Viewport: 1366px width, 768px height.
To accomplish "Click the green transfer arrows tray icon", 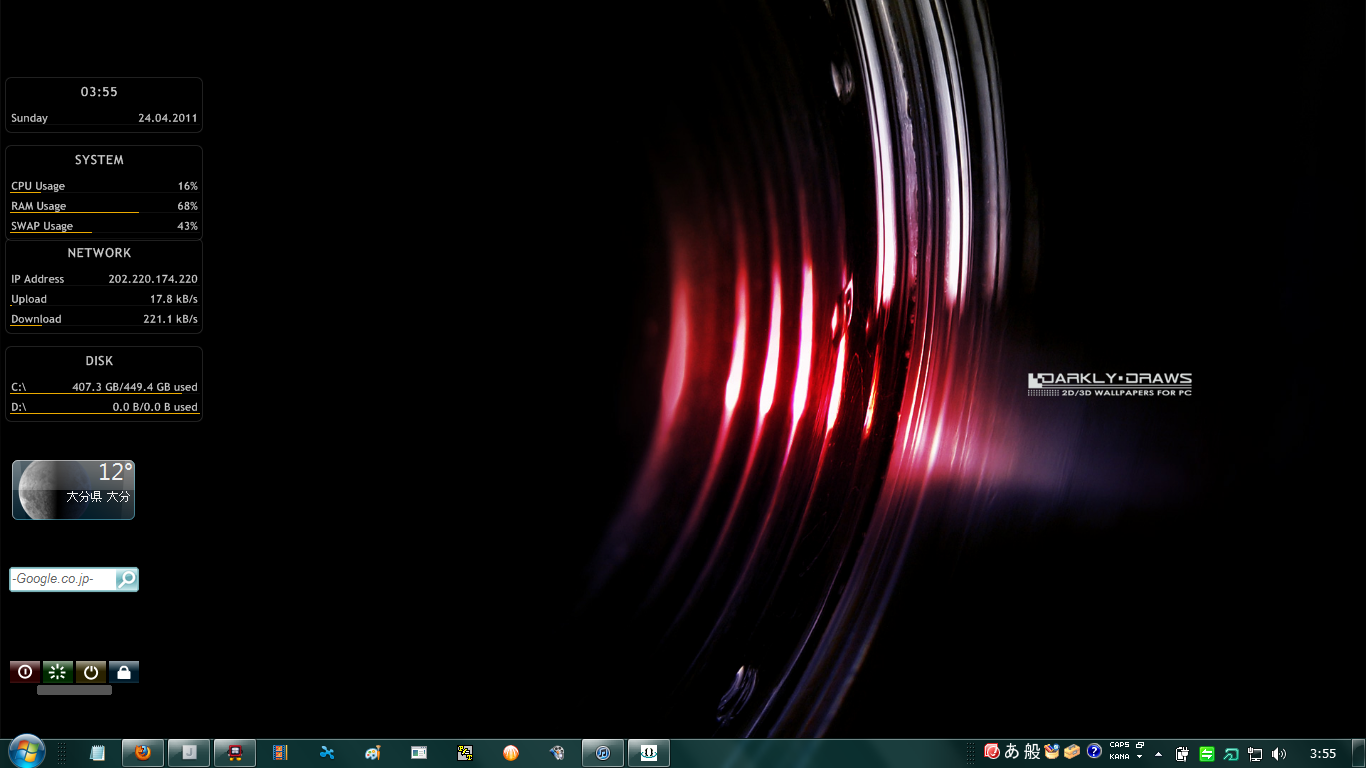I will [1207, 754].
